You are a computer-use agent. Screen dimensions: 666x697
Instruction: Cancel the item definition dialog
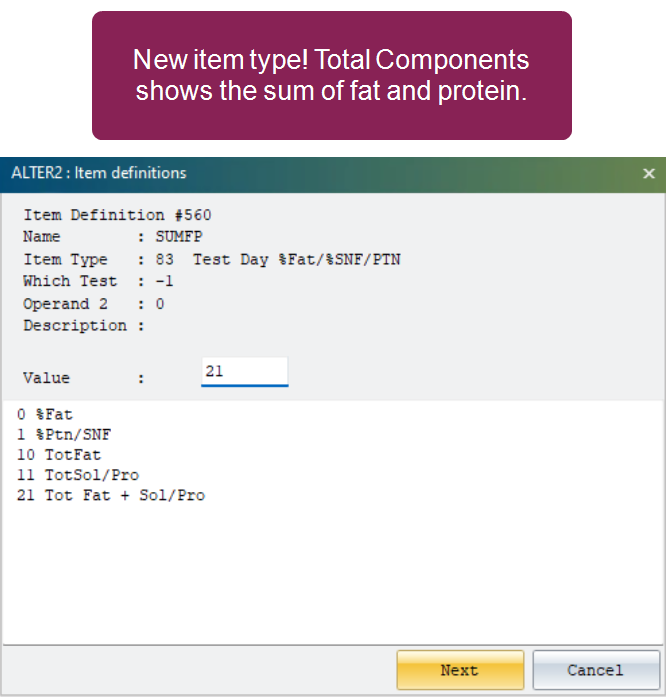[x=596, y=670]
